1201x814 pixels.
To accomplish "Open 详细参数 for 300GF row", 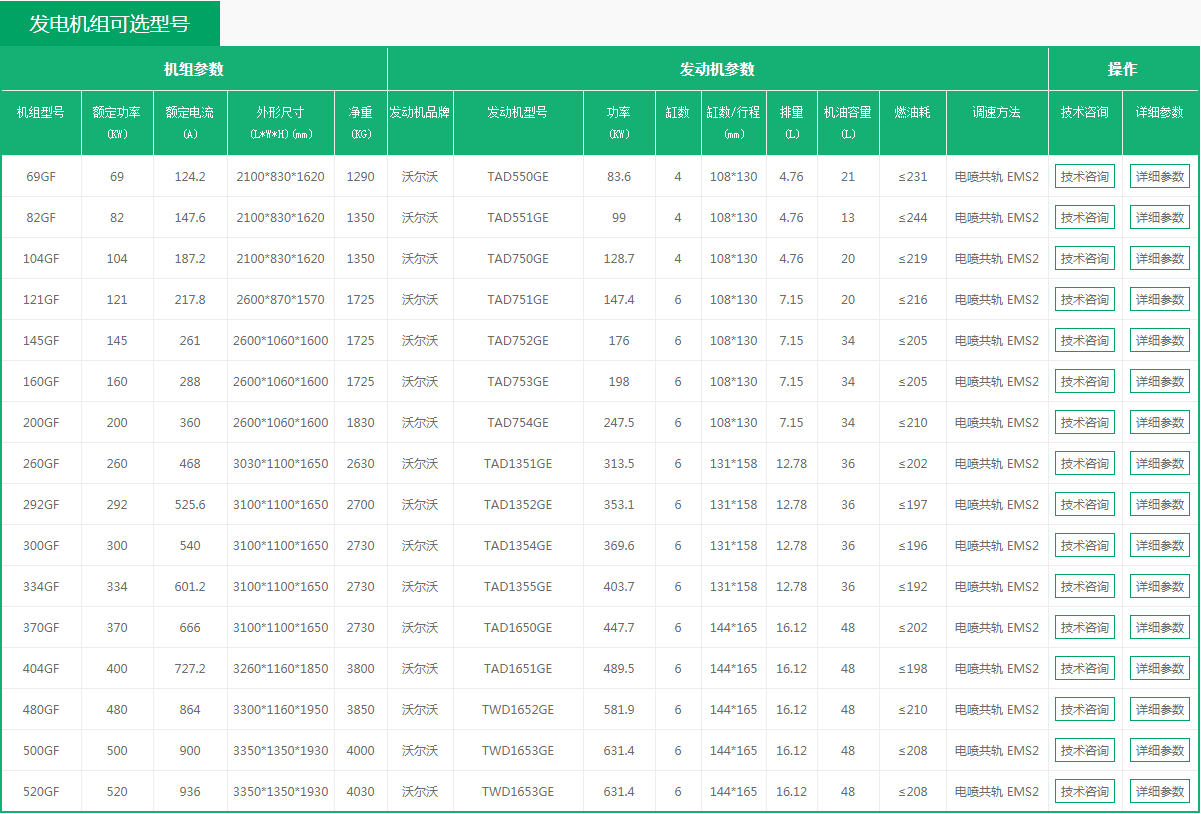I will pyautogui.click(x=1160, y=546).
